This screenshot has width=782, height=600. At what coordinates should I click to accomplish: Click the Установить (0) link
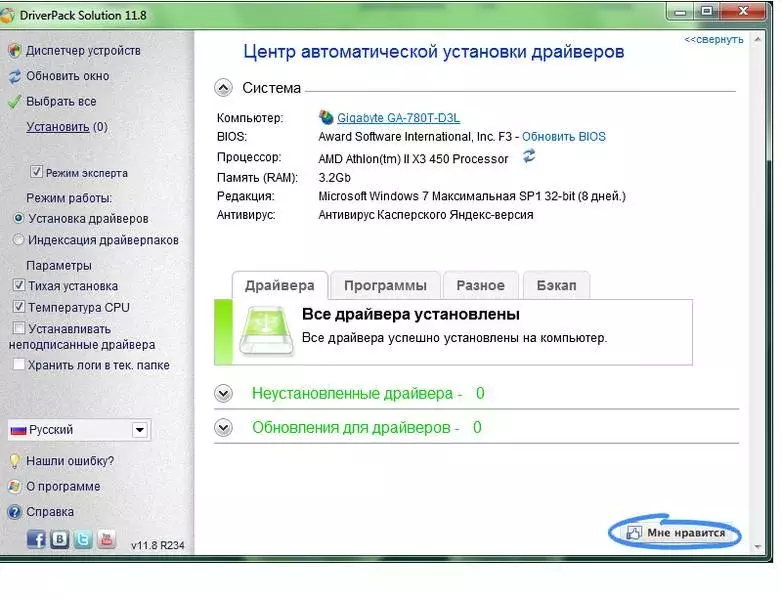coord(67,127)
